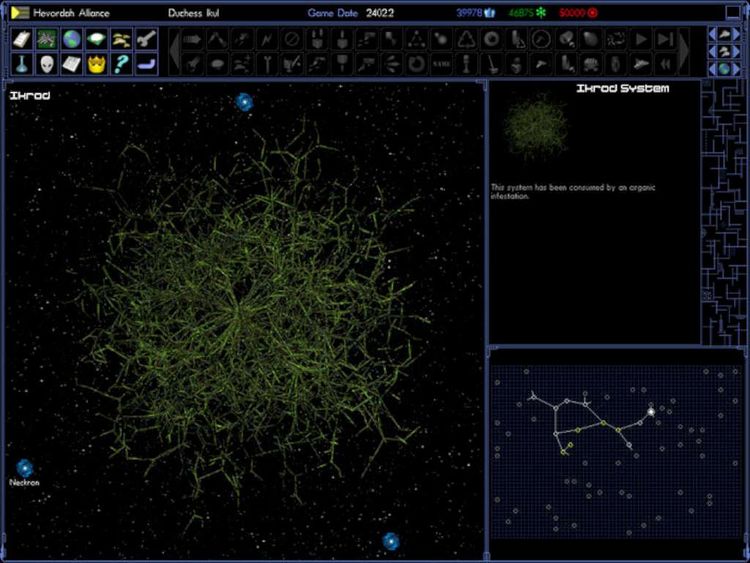Click the cyan question mark help icon
This screenshot has height=563, width=750.
[x=123, y=64]
